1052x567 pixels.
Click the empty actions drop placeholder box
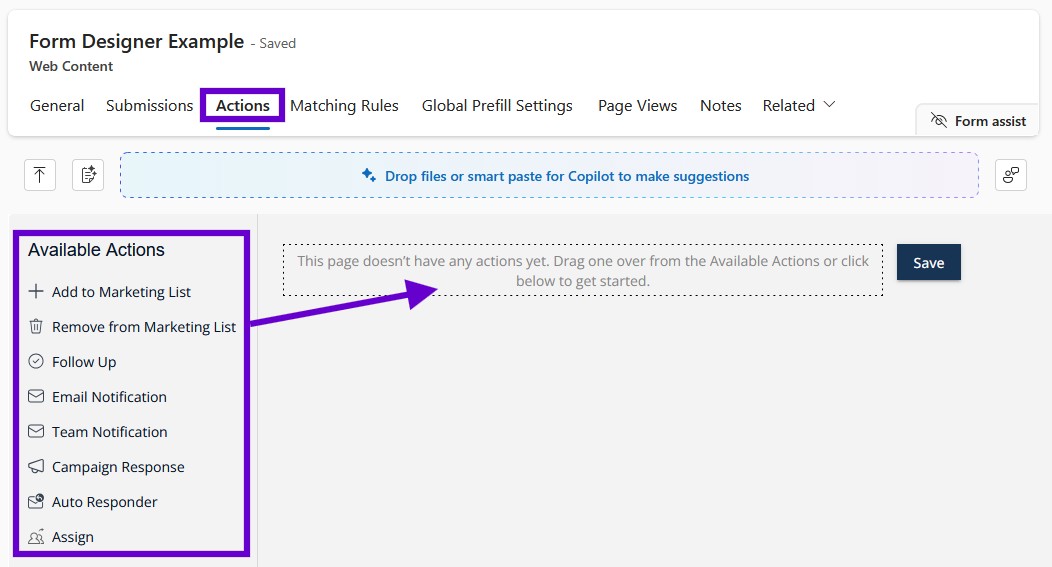coord(582,270)
